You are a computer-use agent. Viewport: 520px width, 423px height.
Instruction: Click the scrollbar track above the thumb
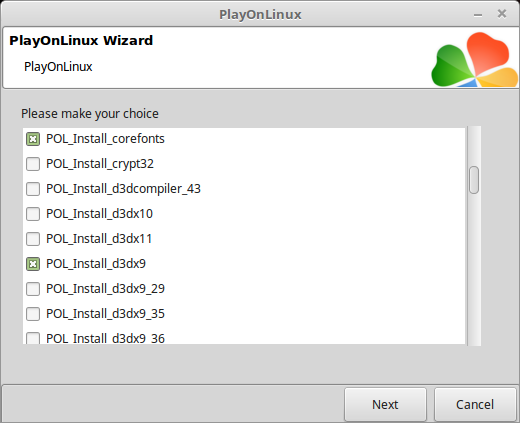[474, 146]
